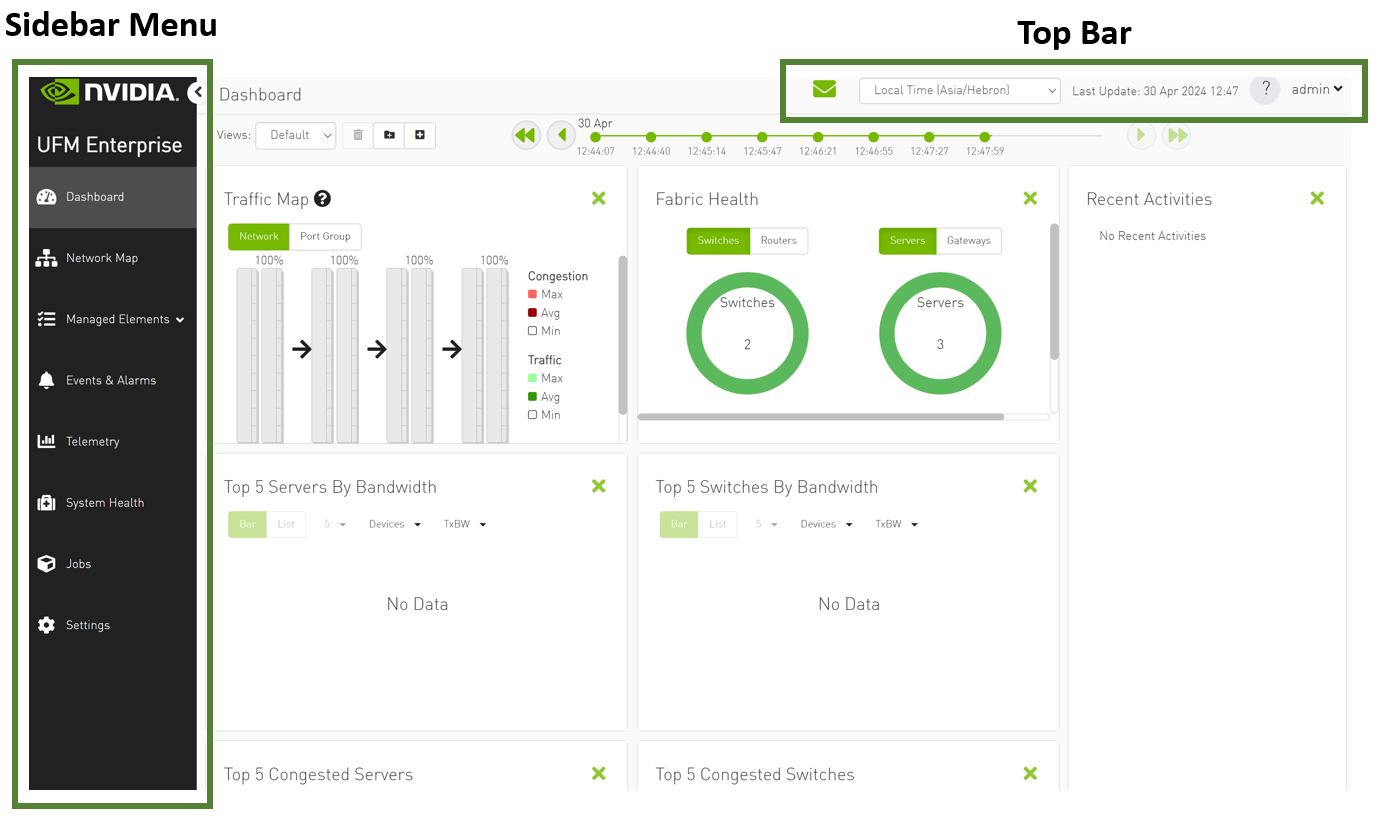The image size is (1391, 825).
Task: Select Port Group in Traffic Map
Action: point(325,237)
